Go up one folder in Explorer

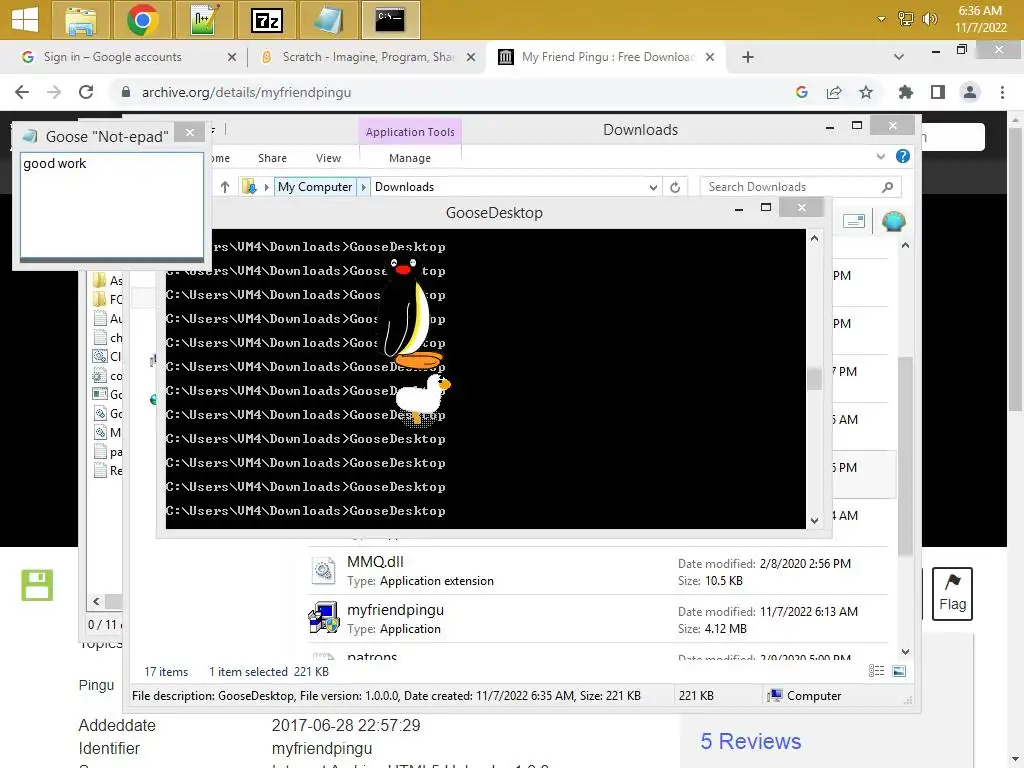[x=225, y=187]
